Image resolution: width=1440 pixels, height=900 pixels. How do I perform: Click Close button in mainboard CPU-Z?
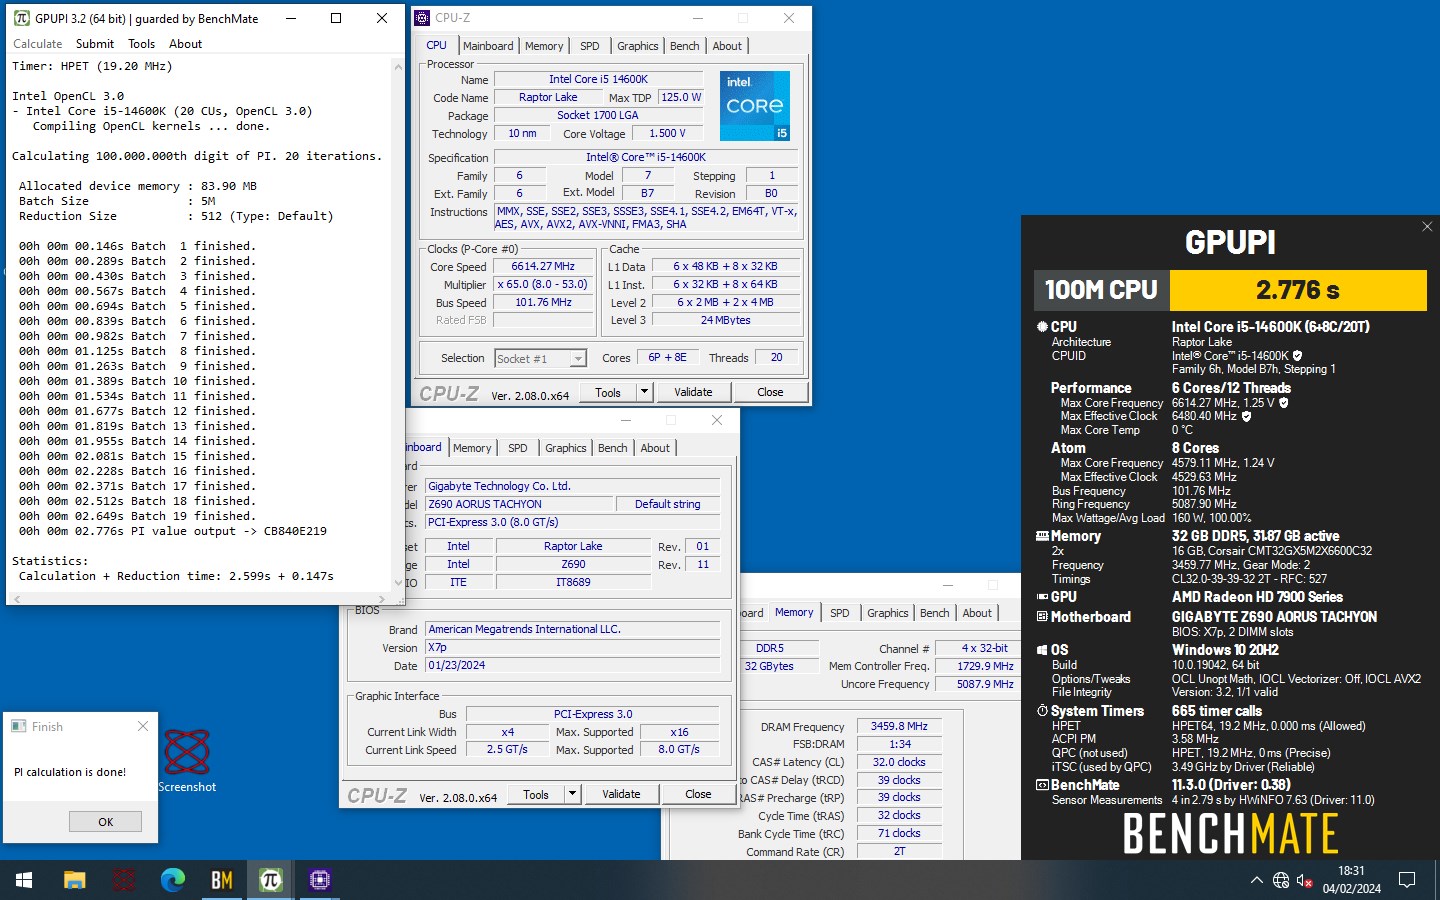pos(698,794)
